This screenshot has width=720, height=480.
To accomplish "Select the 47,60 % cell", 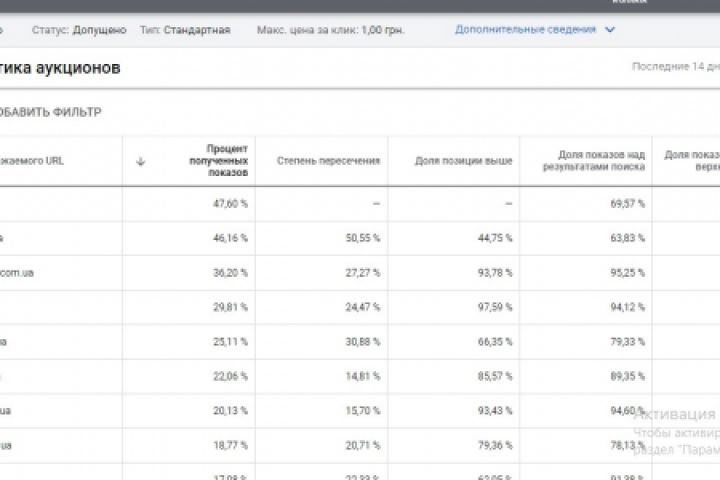I will (x=230, y=203).
